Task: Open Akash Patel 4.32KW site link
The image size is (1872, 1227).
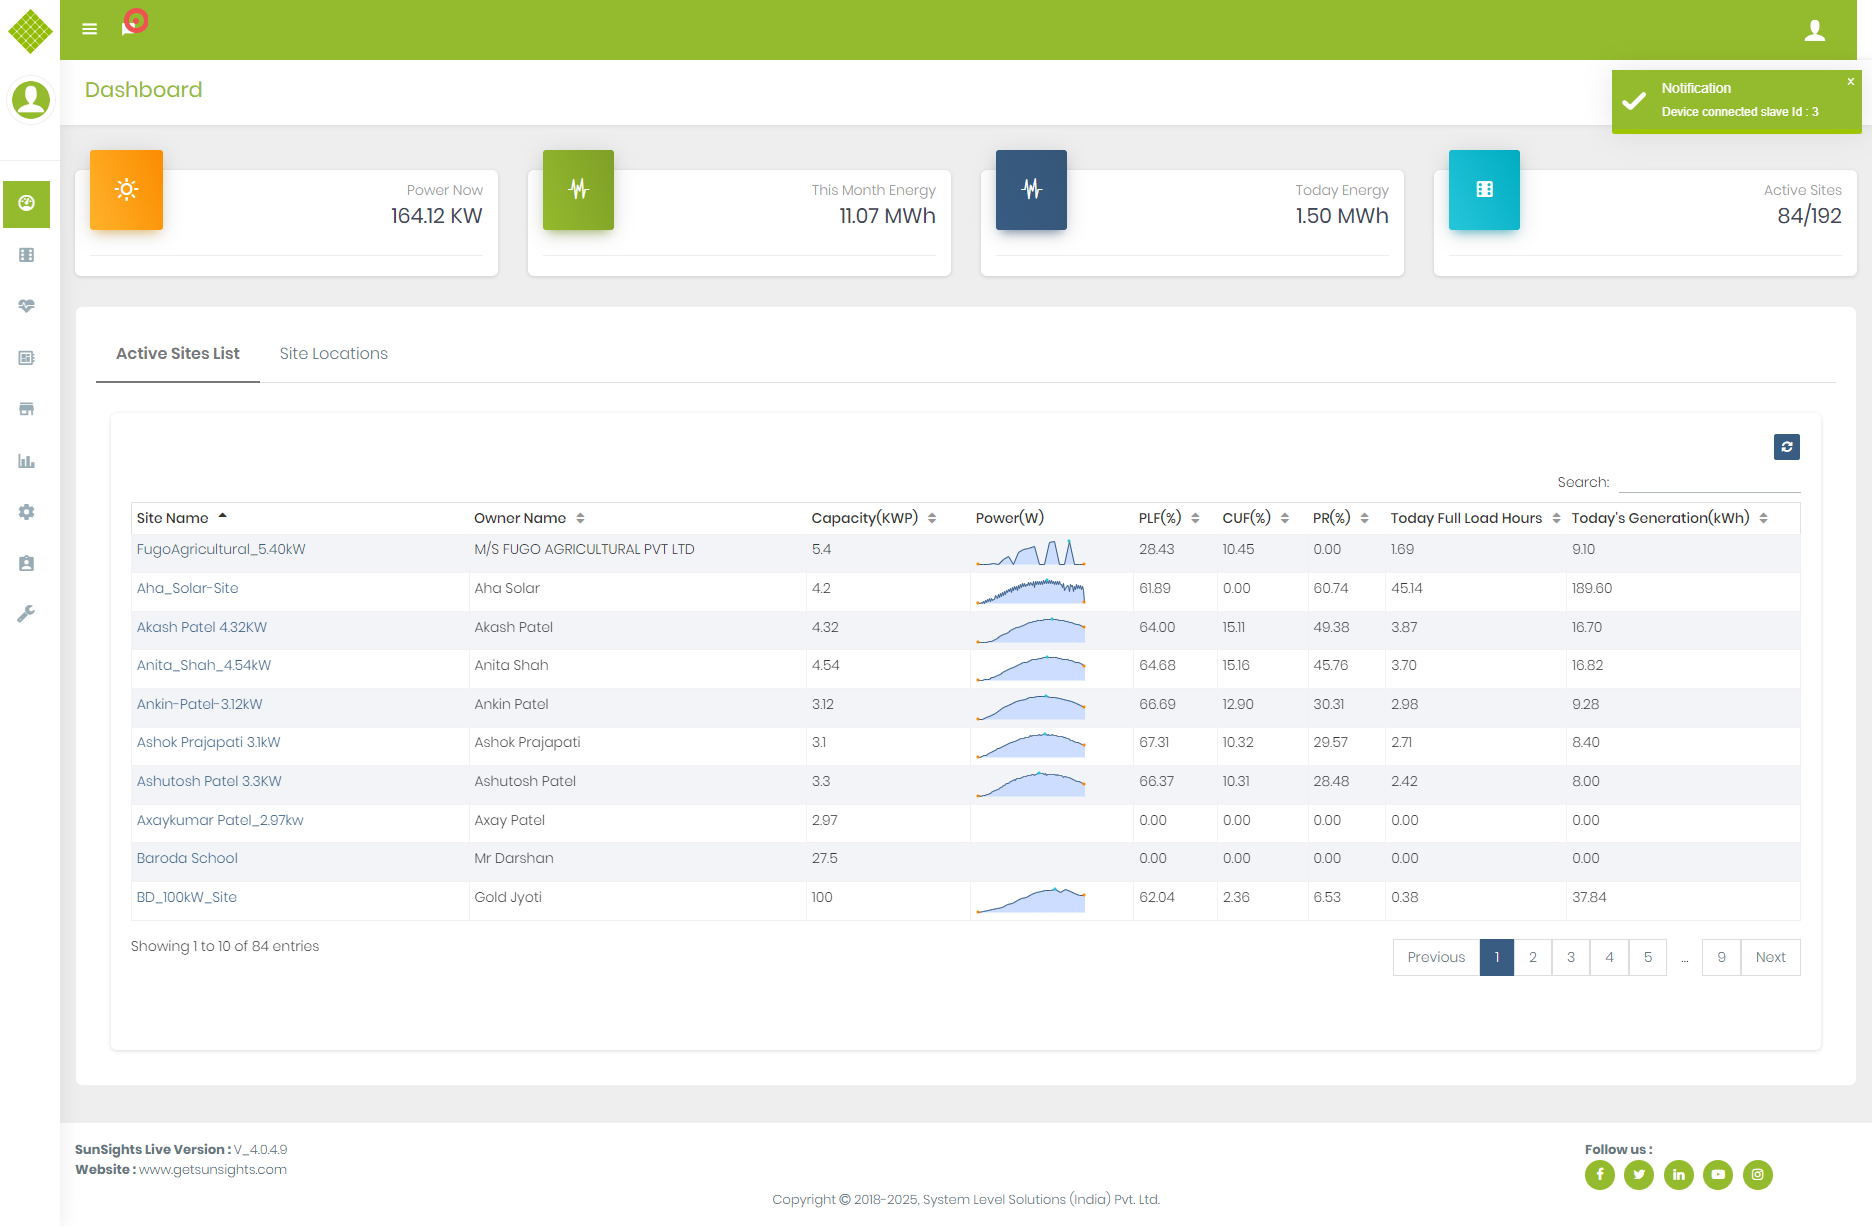Action: (202, 628)
